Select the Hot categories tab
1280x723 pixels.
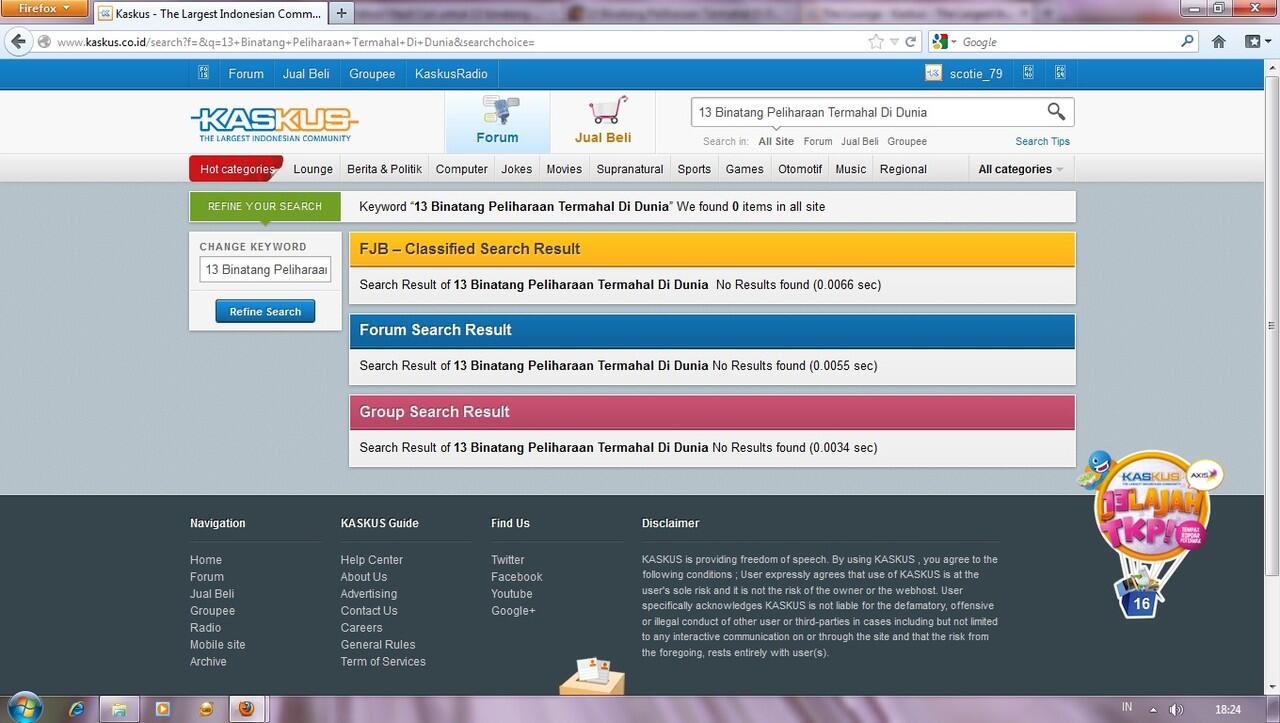[236, 169]
